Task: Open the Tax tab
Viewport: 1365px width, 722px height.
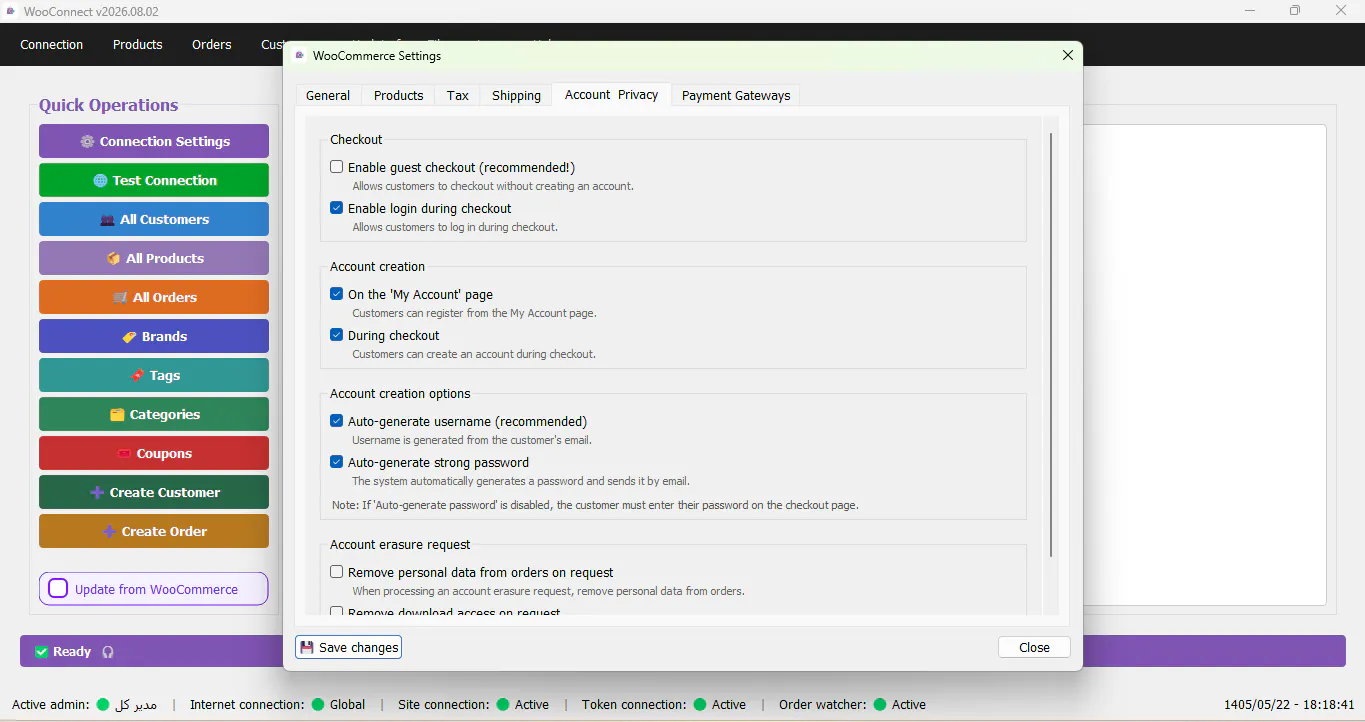Action: (x=458, y=95)
